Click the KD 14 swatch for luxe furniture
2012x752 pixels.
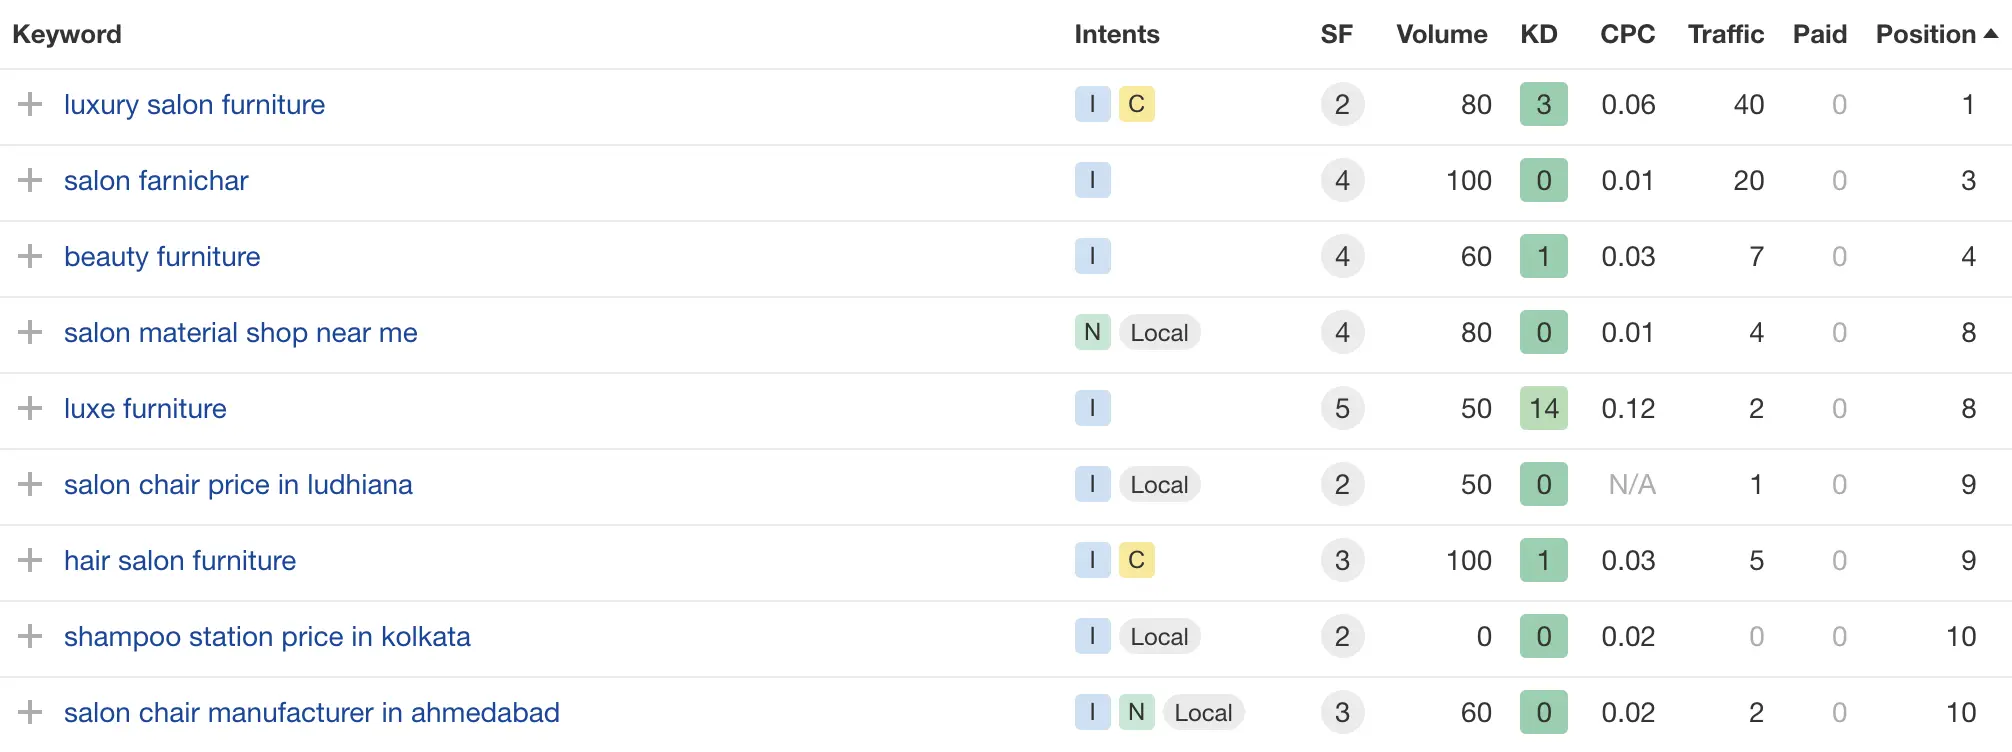pyautogui.click(x=1543, y=408)
